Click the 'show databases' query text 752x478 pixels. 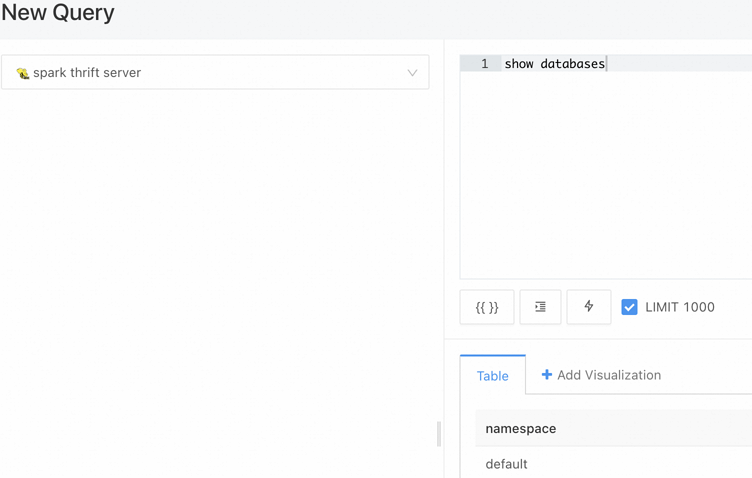point(554,64)
